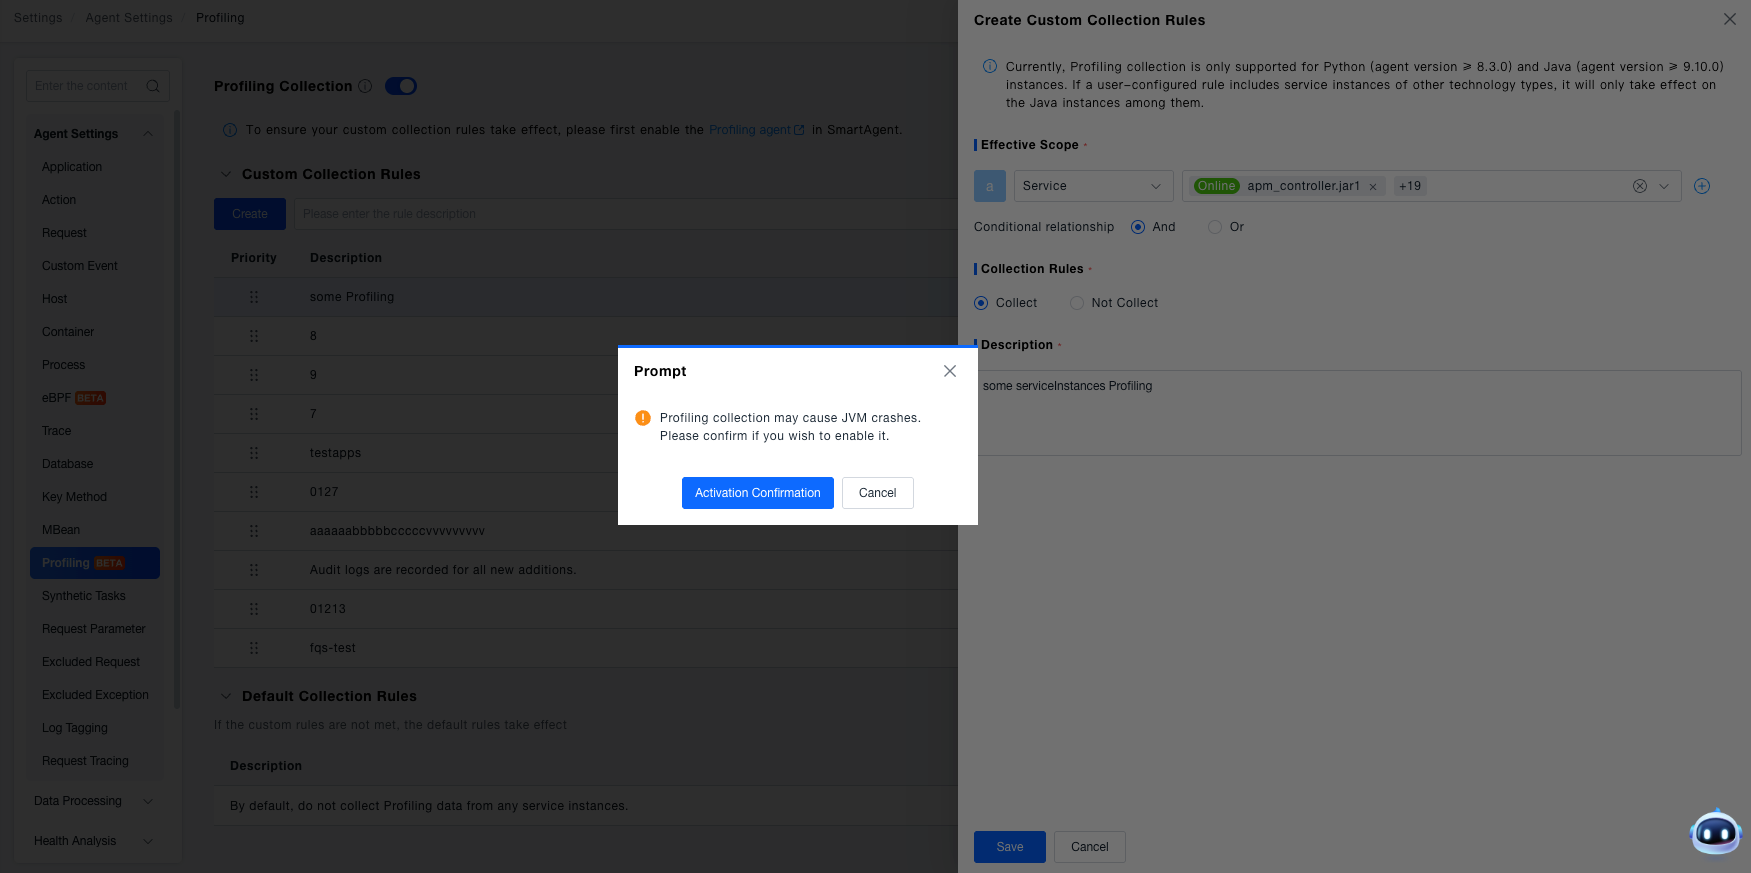Collapse the Custom Collection Rules section

226,174
